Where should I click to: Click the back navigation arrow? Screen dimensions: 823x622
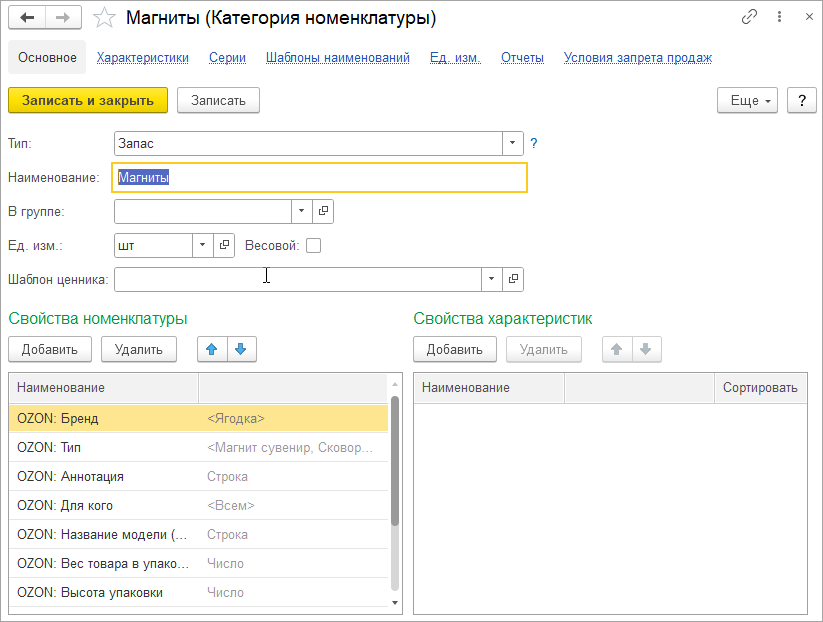pyautogui.click(x=28, y=16)
